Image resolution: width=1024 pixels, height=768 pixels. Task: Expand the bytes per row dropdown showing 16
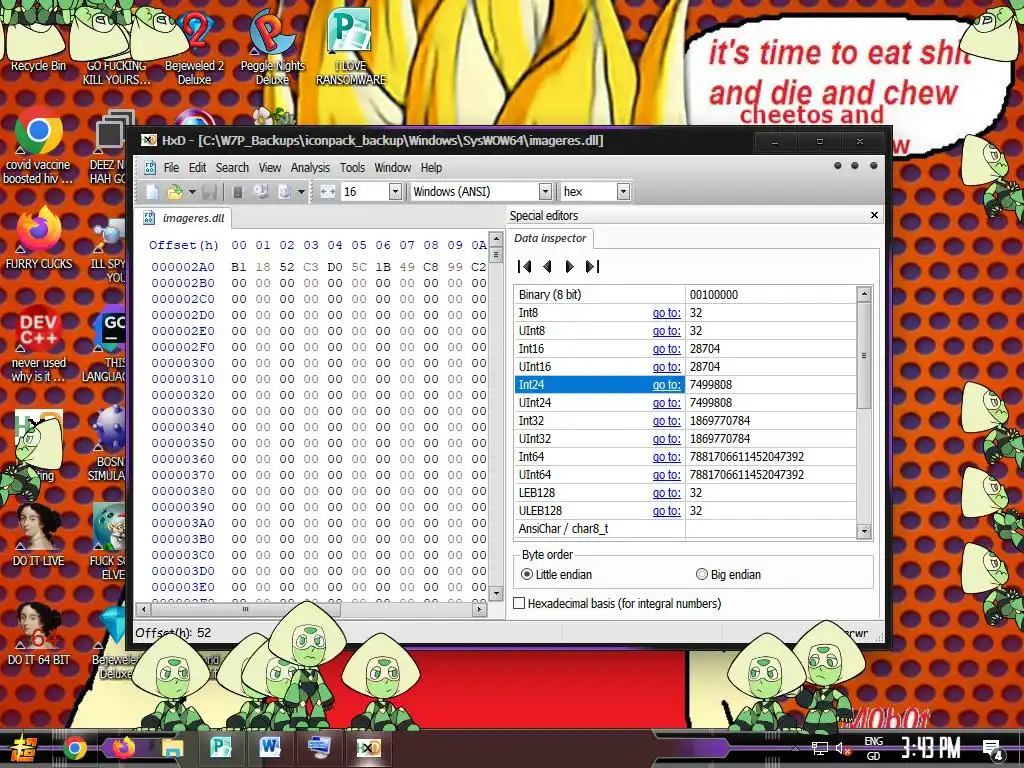click(x=395, y=191)
